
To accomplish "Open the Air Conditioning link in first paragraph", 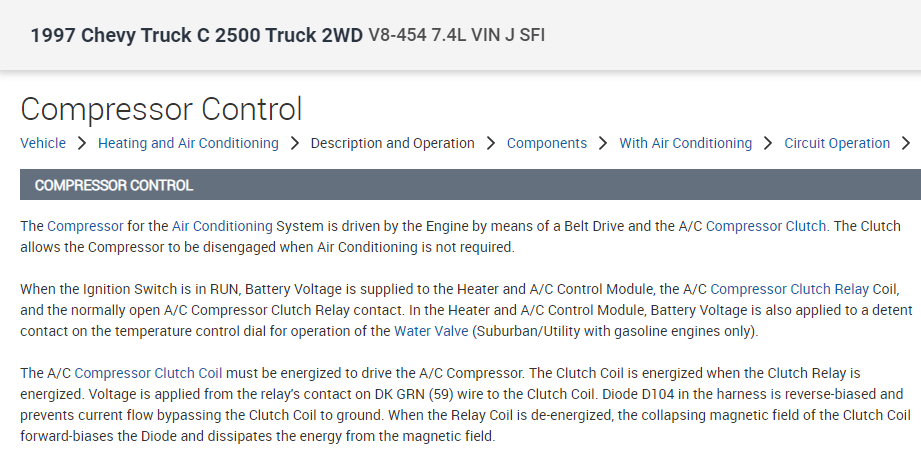I will tap(222, 226).
